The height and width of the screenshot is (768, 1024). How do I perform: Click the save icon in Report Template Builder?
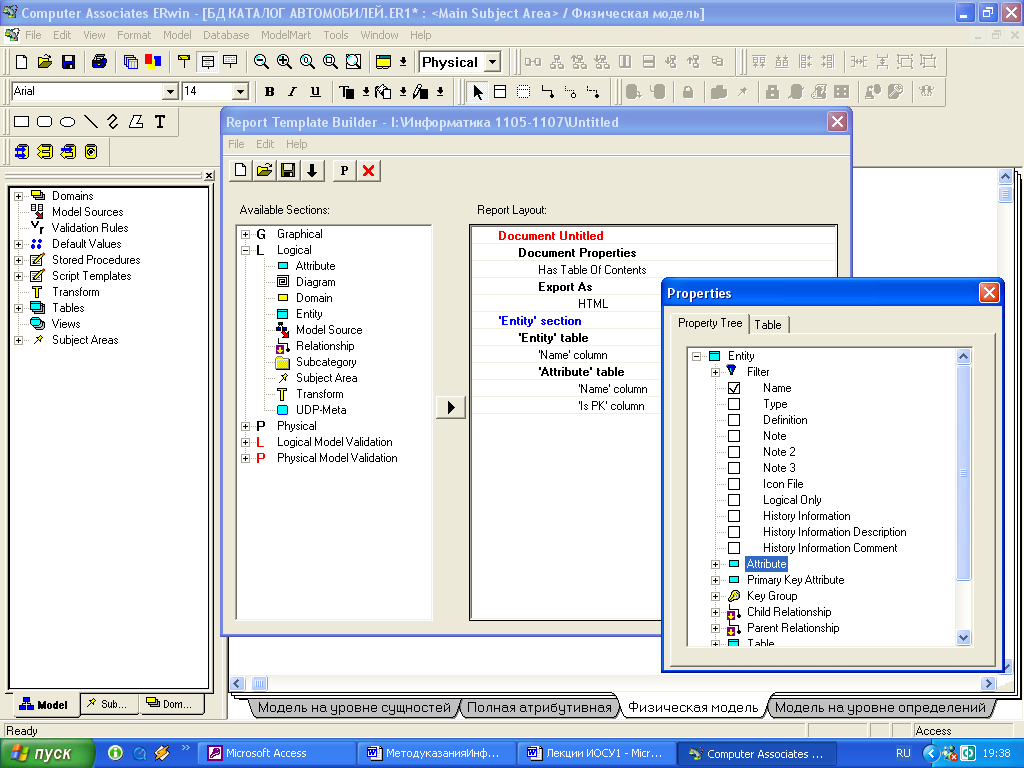(x=288, y=170)
